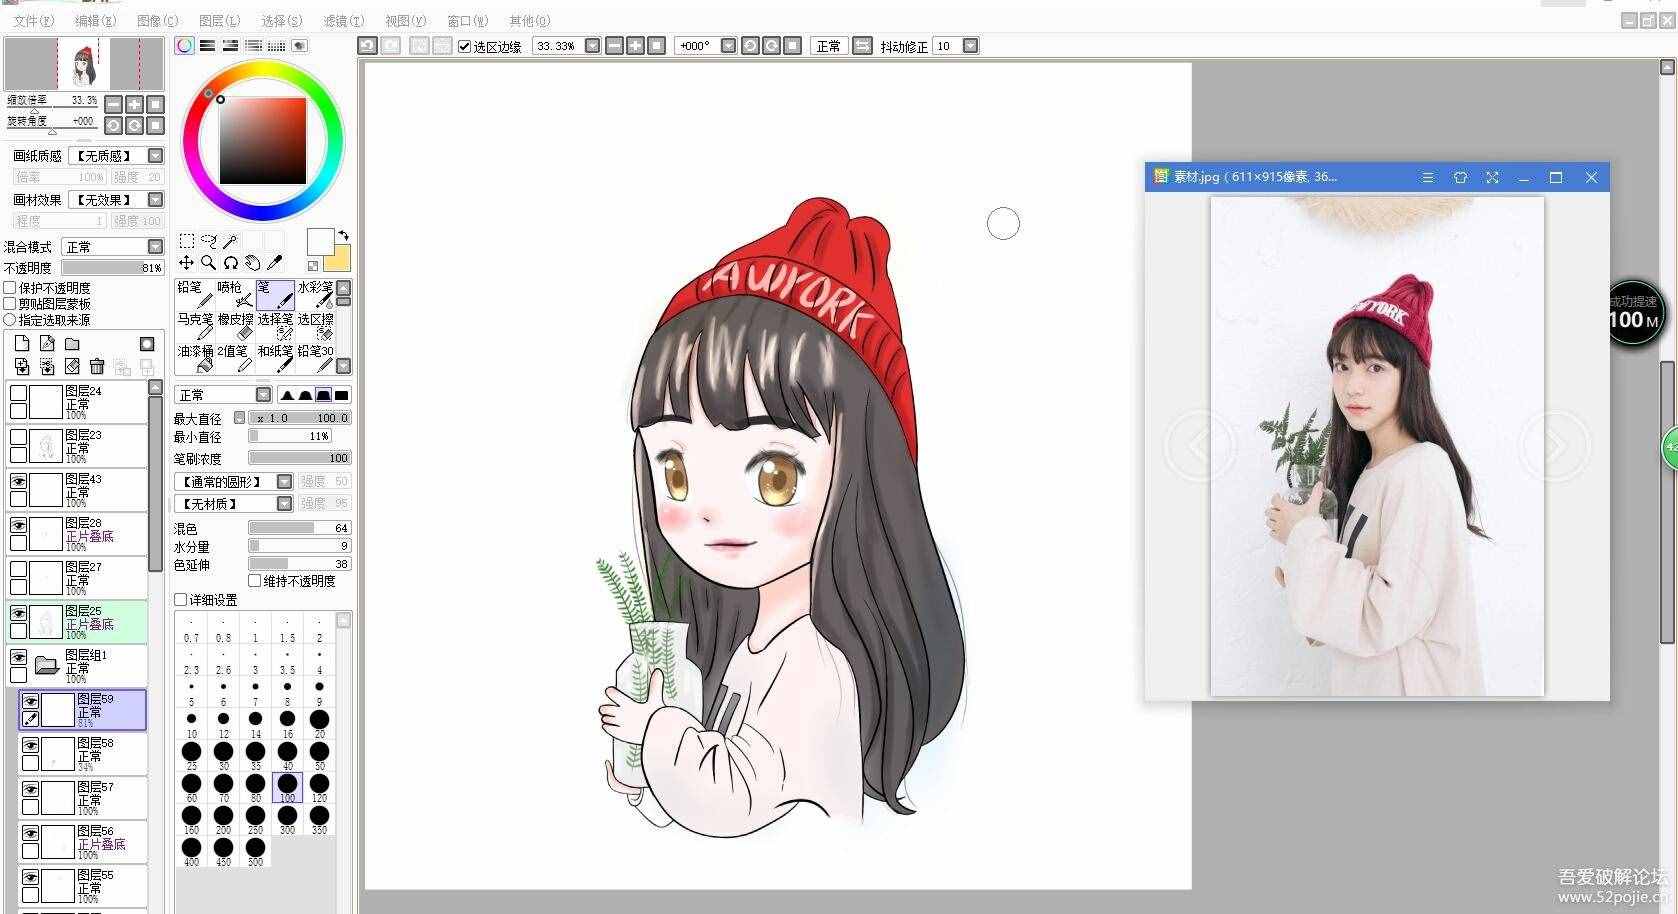The height and width of the screenshot is (914, 1678).
Task: Select the lasso selection tool
Action: (x=209, y=241)
